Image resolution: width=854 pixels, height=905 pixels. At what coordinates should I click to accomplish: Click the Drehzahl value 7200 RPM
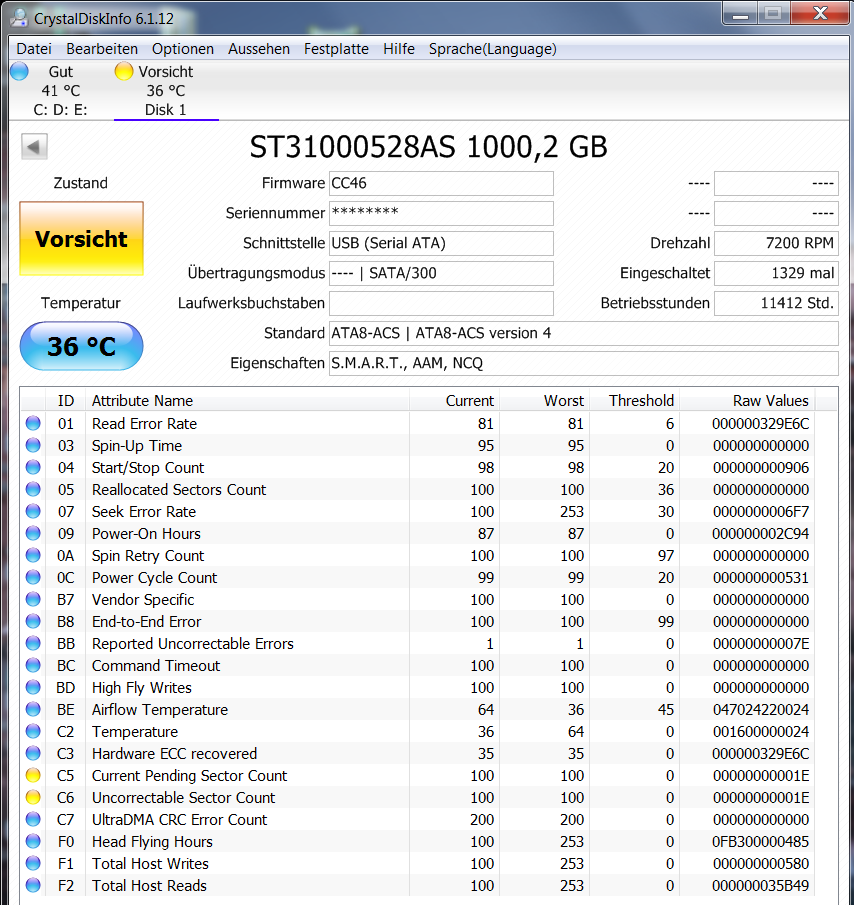coord(776,244)
